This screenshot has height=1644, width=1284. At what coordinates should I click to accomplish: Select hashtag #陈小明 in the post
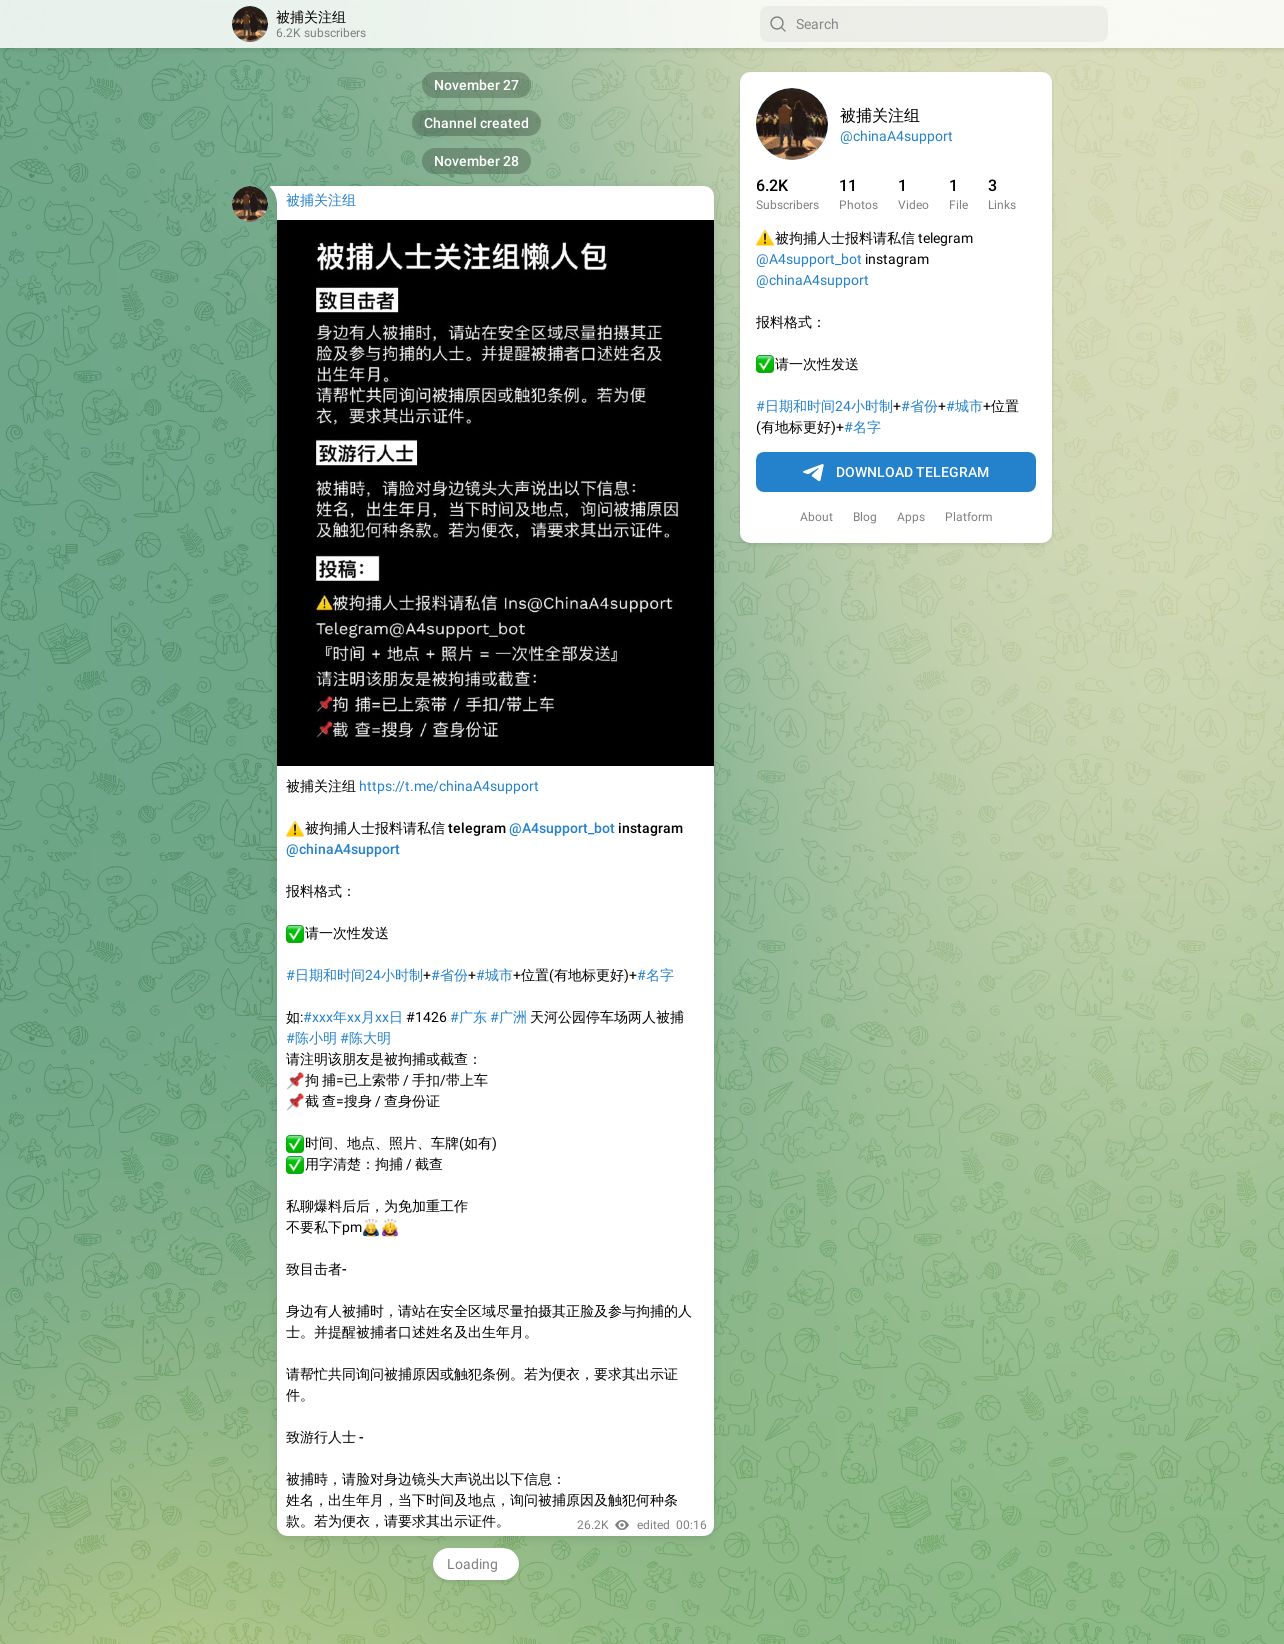(x=311, y=1038)
